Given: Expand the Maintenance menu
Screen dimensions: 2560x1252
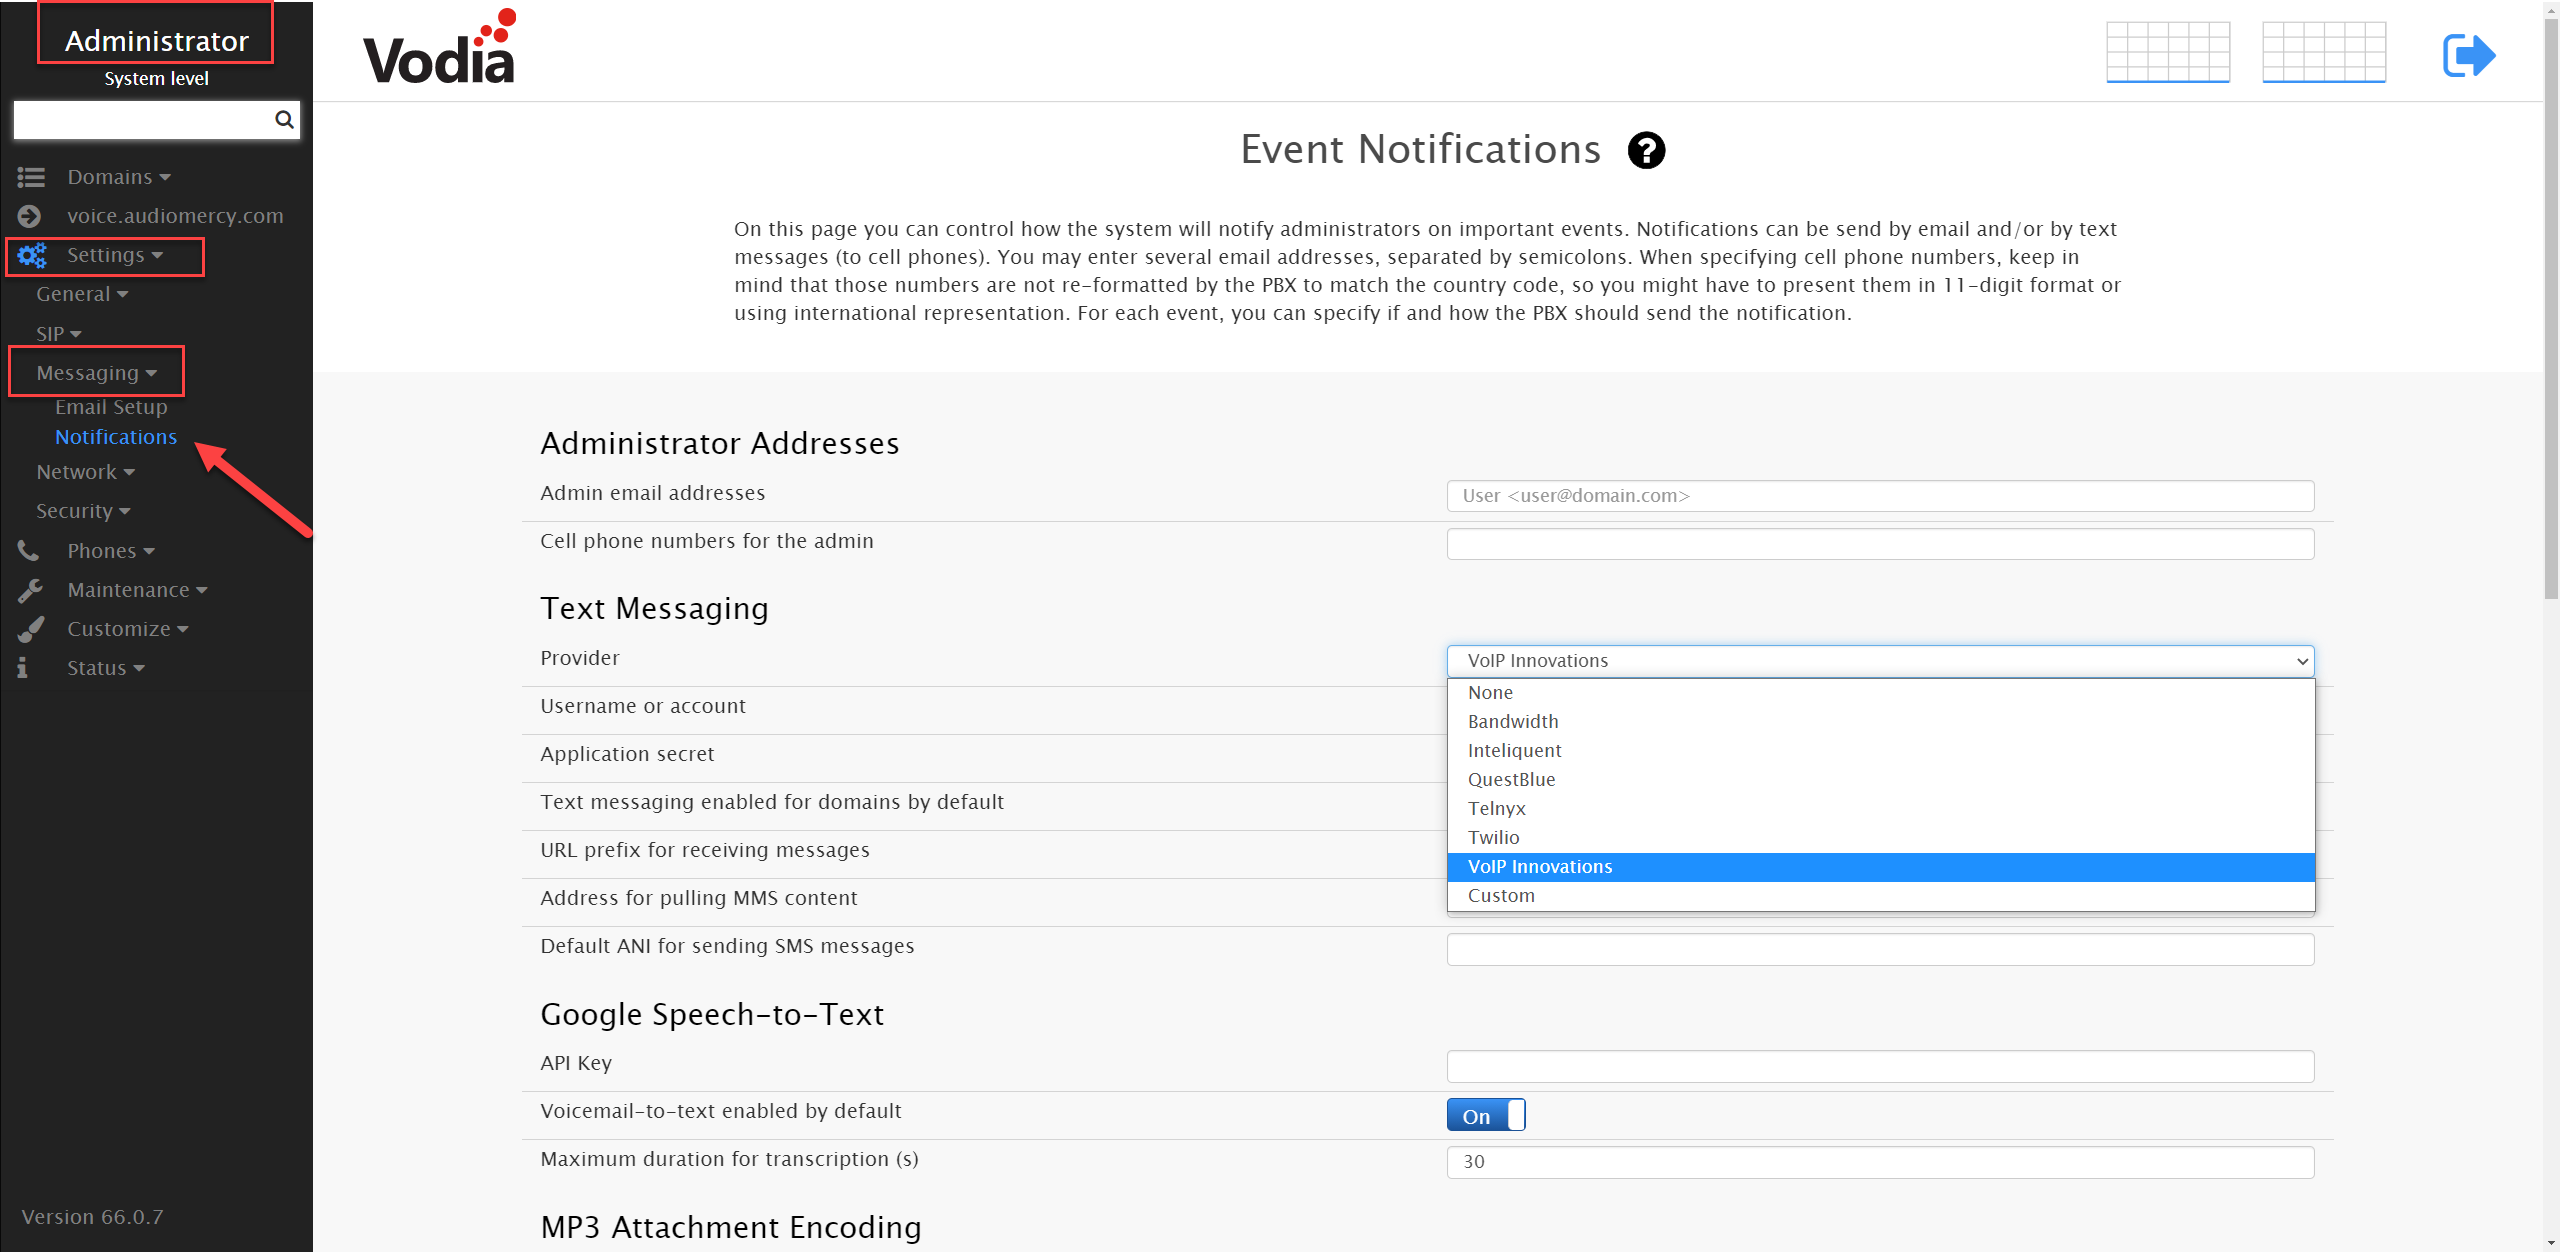Looking at the screenshot, I should click(x=137, y=590).
